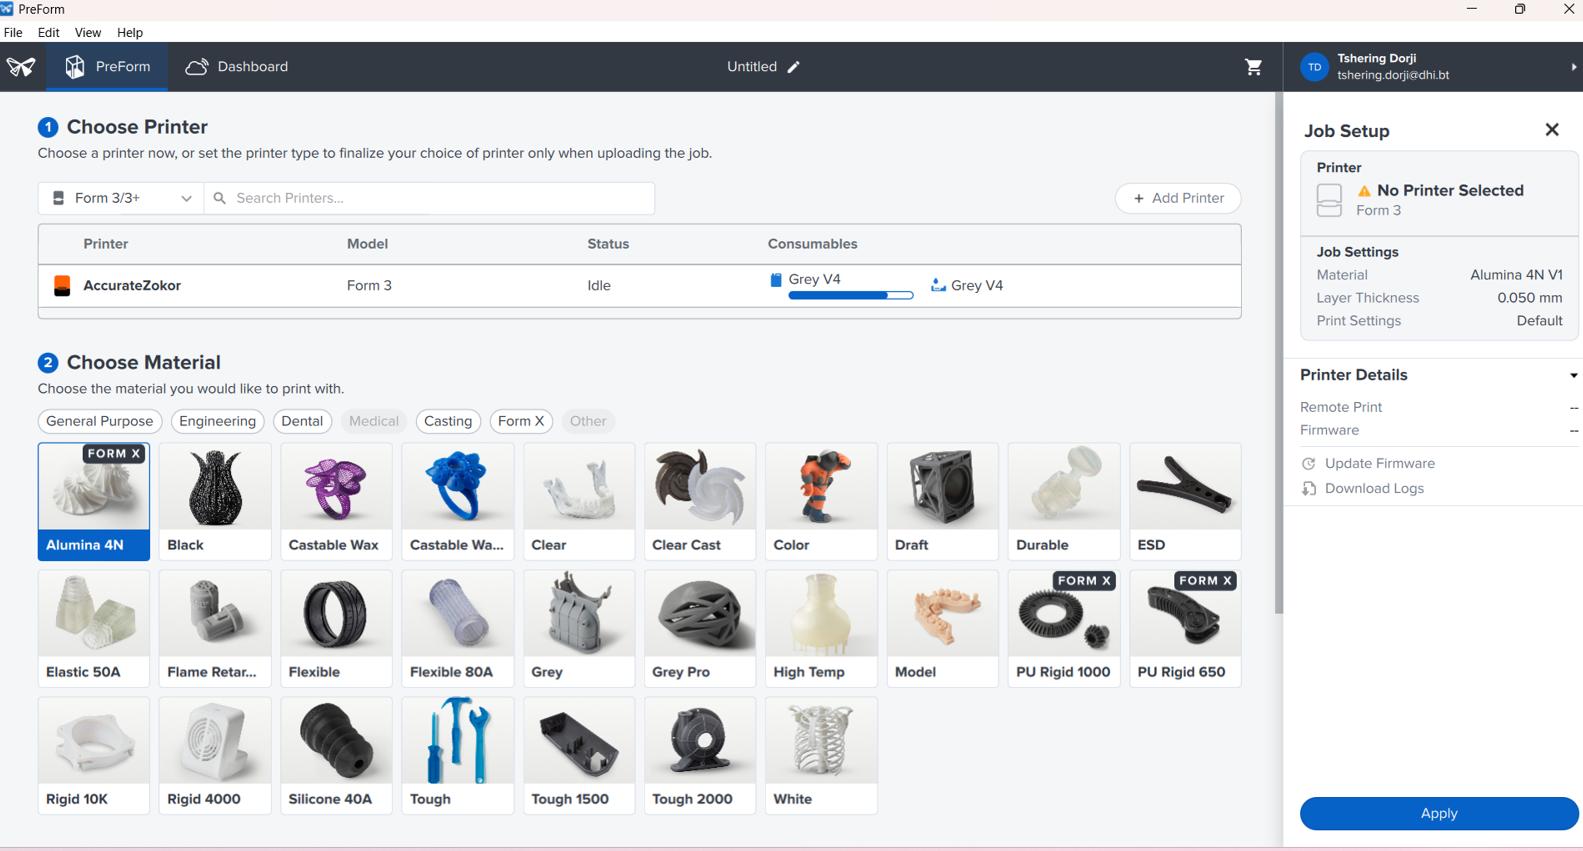Open the File menu
1583x851 pixels.
tap(13, 32)
